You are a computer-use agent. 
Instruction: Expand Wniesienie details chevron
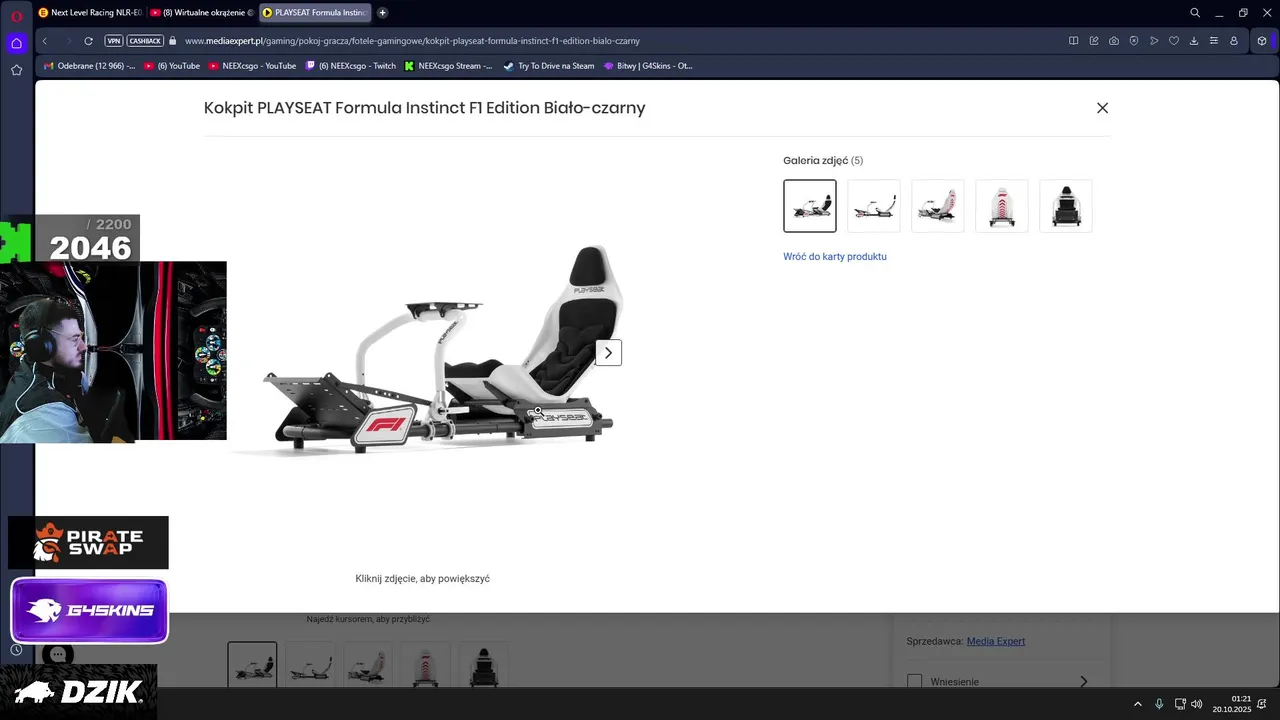(1083, 682)
